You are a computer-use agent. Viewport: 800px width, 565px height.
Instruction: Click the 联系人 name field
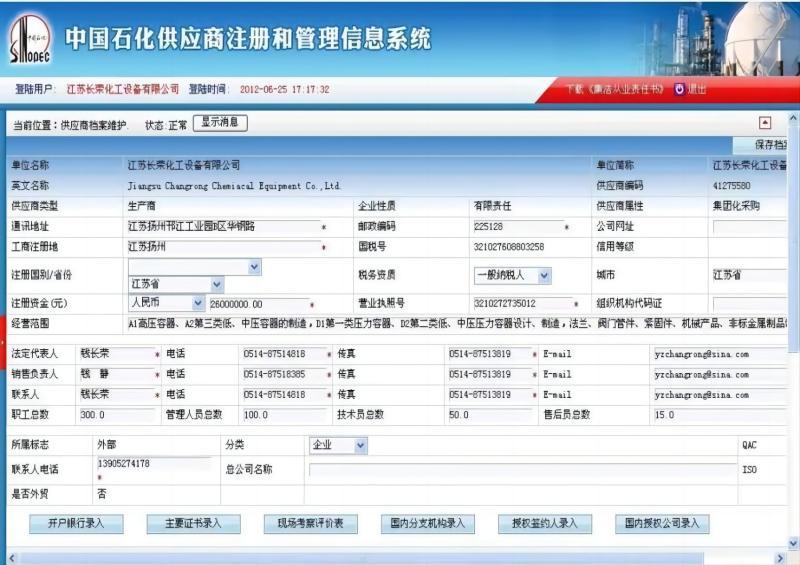coord(117,395)
